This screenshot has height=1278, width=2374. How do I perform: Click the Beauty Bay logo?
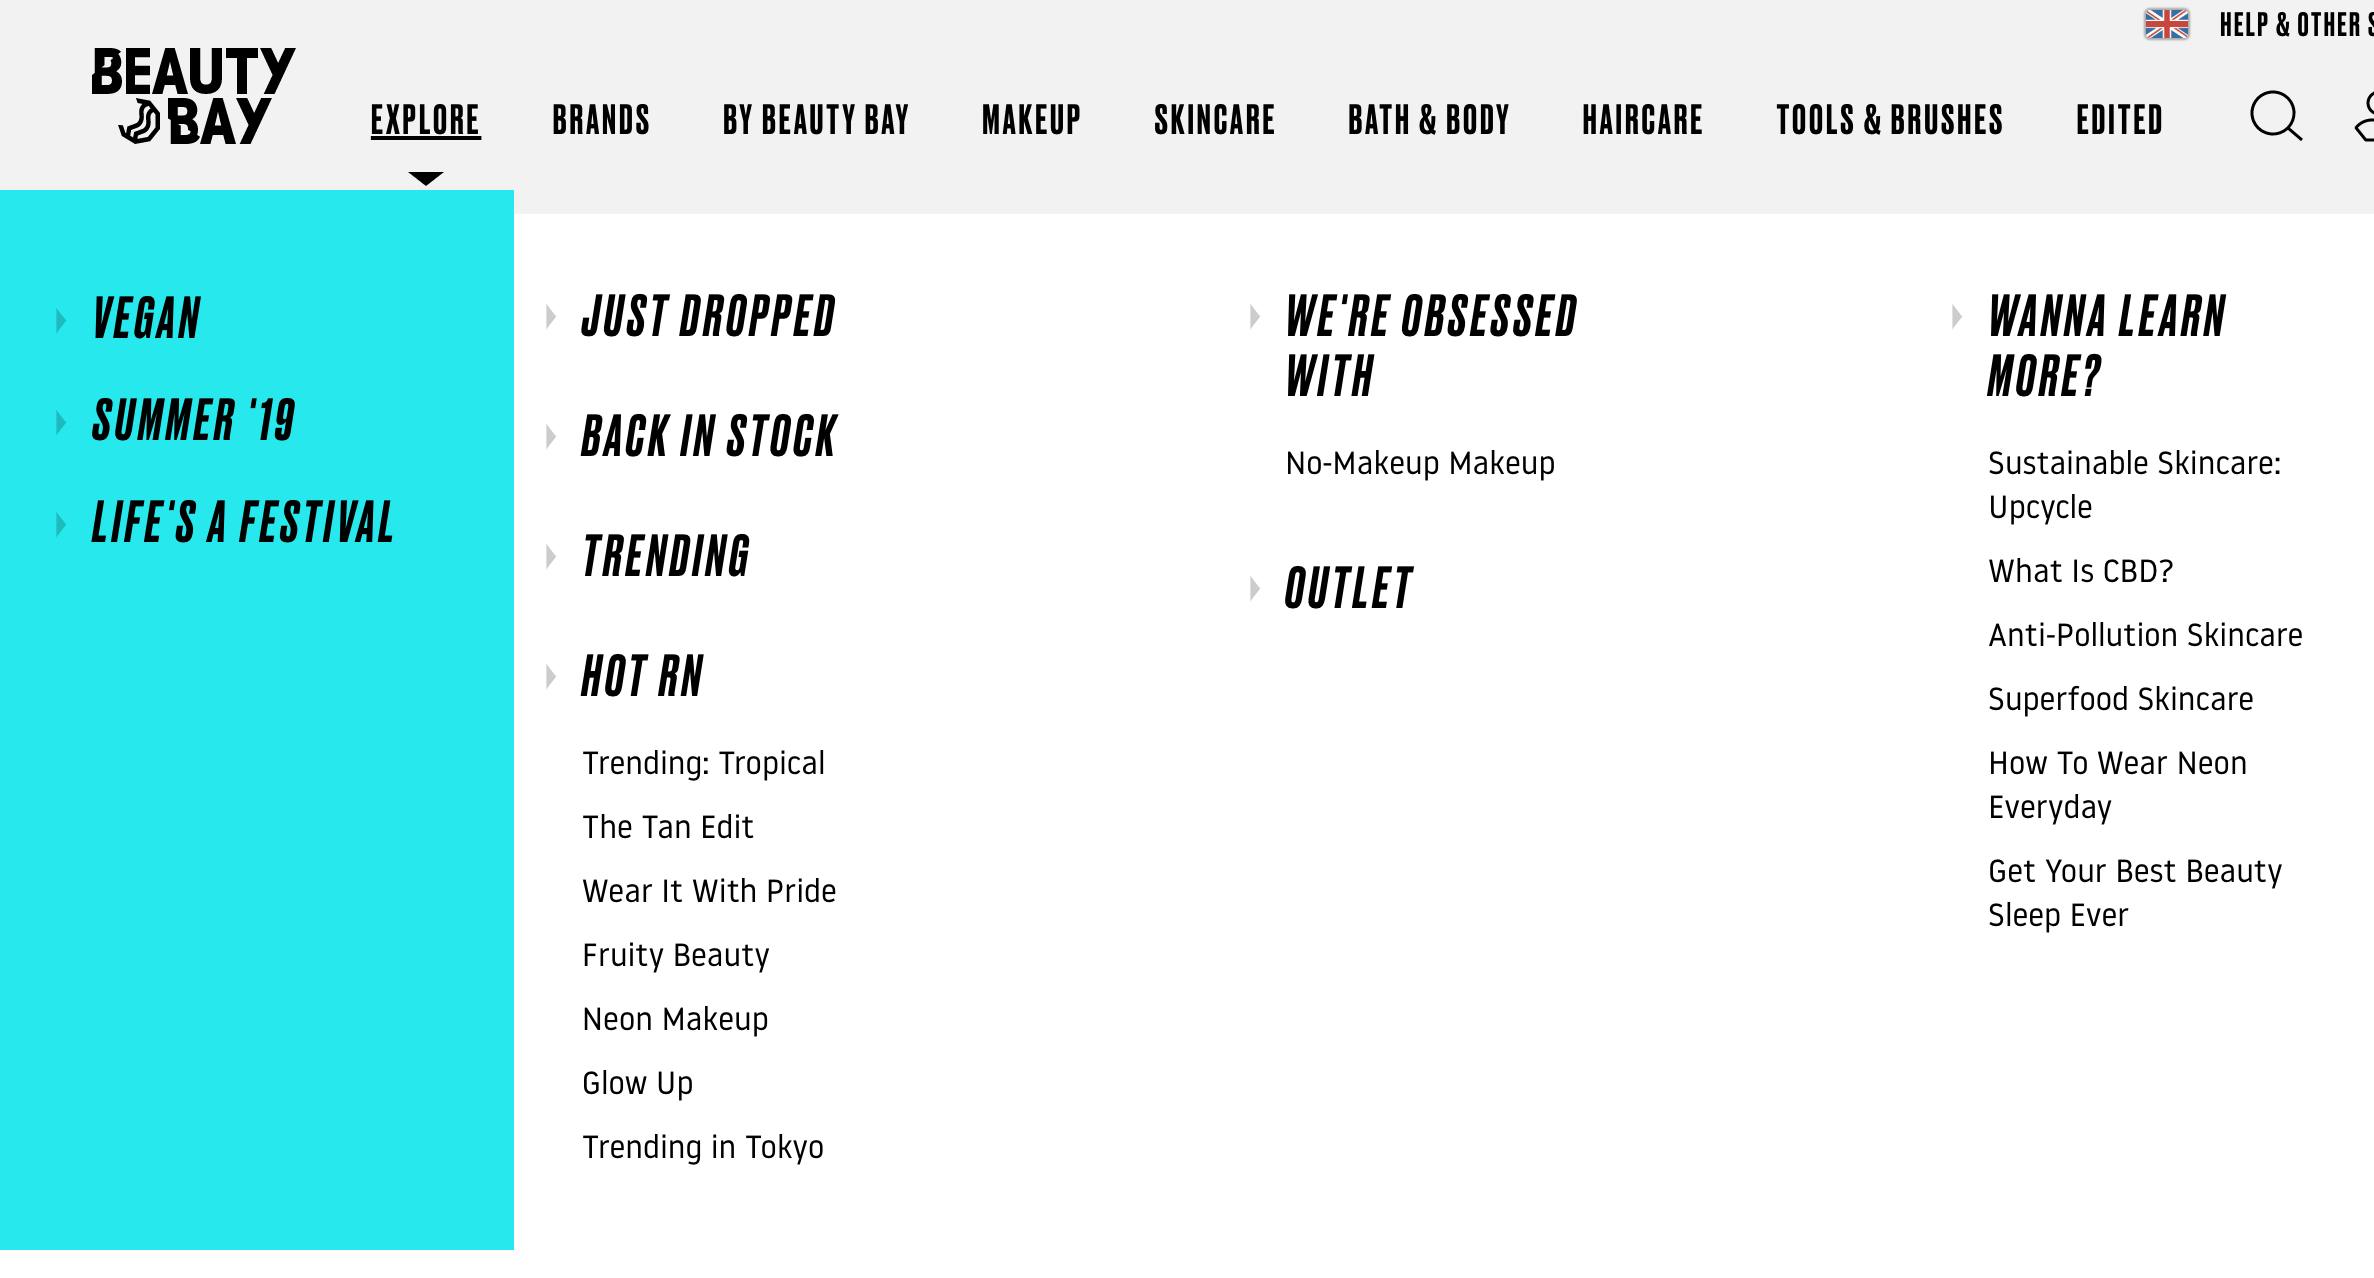pos(192,96)
